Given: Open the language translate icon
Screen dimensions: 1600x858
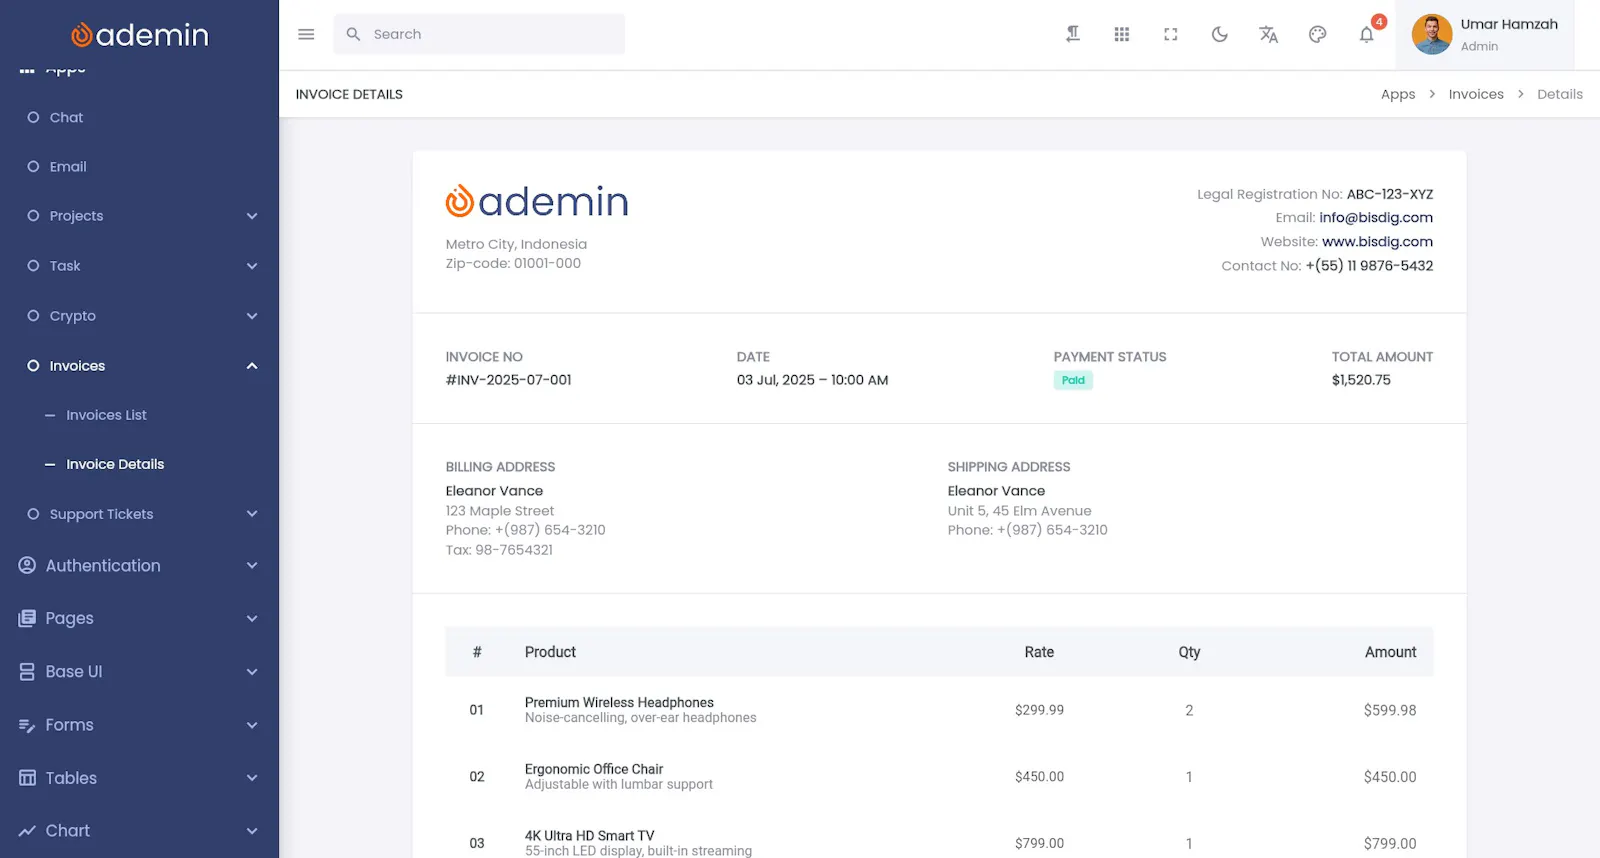Looking at the screenshot, I should pyautogui.click(x=1269, y=34).
